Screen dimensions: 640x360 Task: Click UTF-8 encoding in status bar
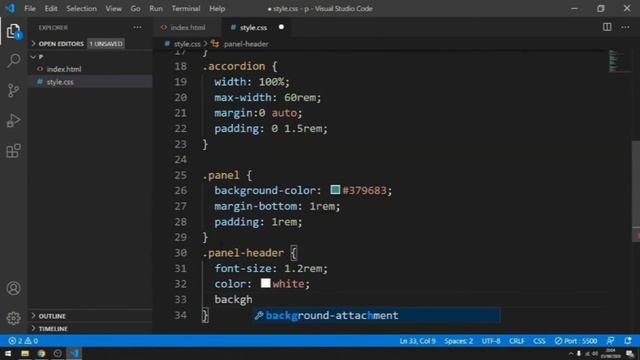(491, 341)
